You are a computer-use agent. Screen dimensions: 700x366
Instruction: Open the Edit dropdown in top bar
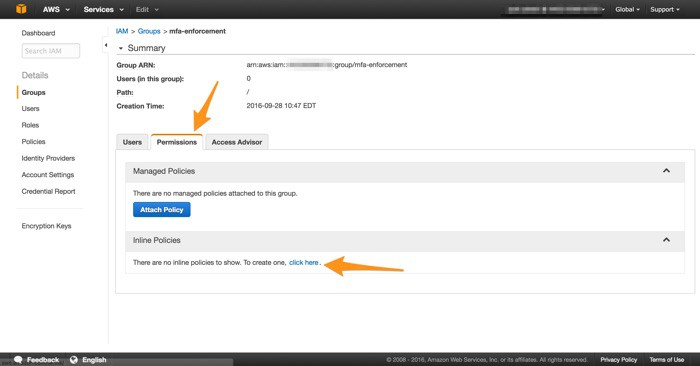(x=147, y=9)
